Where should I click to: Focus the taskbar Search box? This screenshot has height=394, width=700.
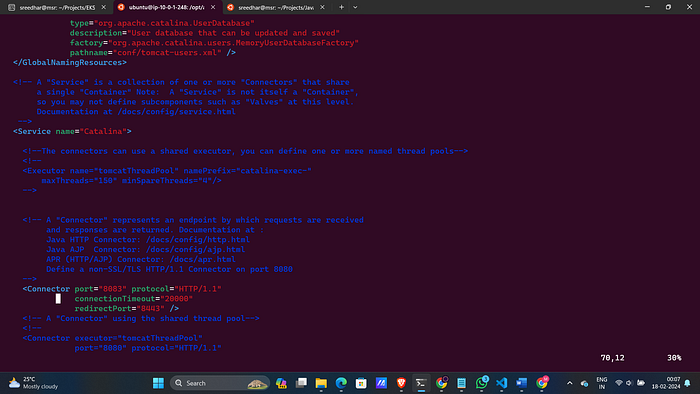tap(220, 383)
